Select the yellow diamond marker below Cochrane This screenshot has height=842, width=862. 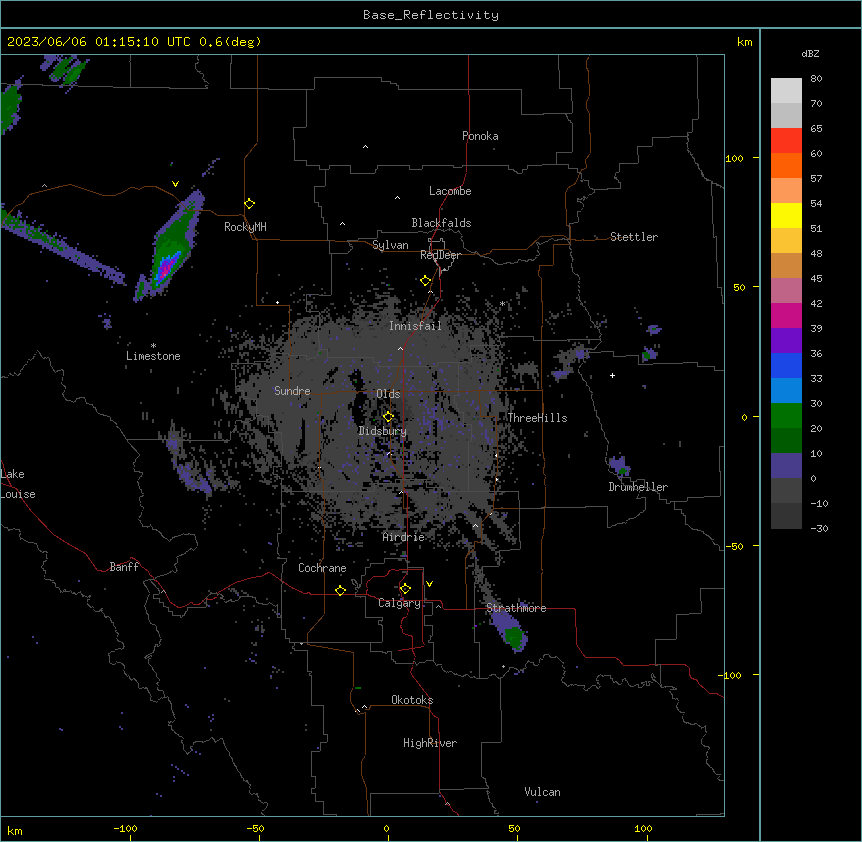tap(341, 590)
